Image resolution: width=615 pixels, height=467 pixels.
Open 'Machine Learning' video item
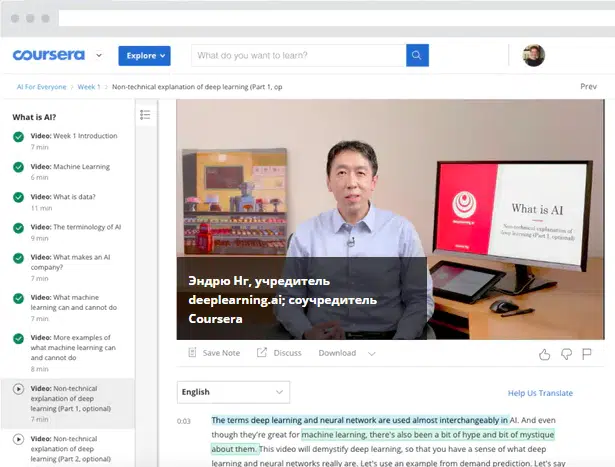click(x=70, y=172)
